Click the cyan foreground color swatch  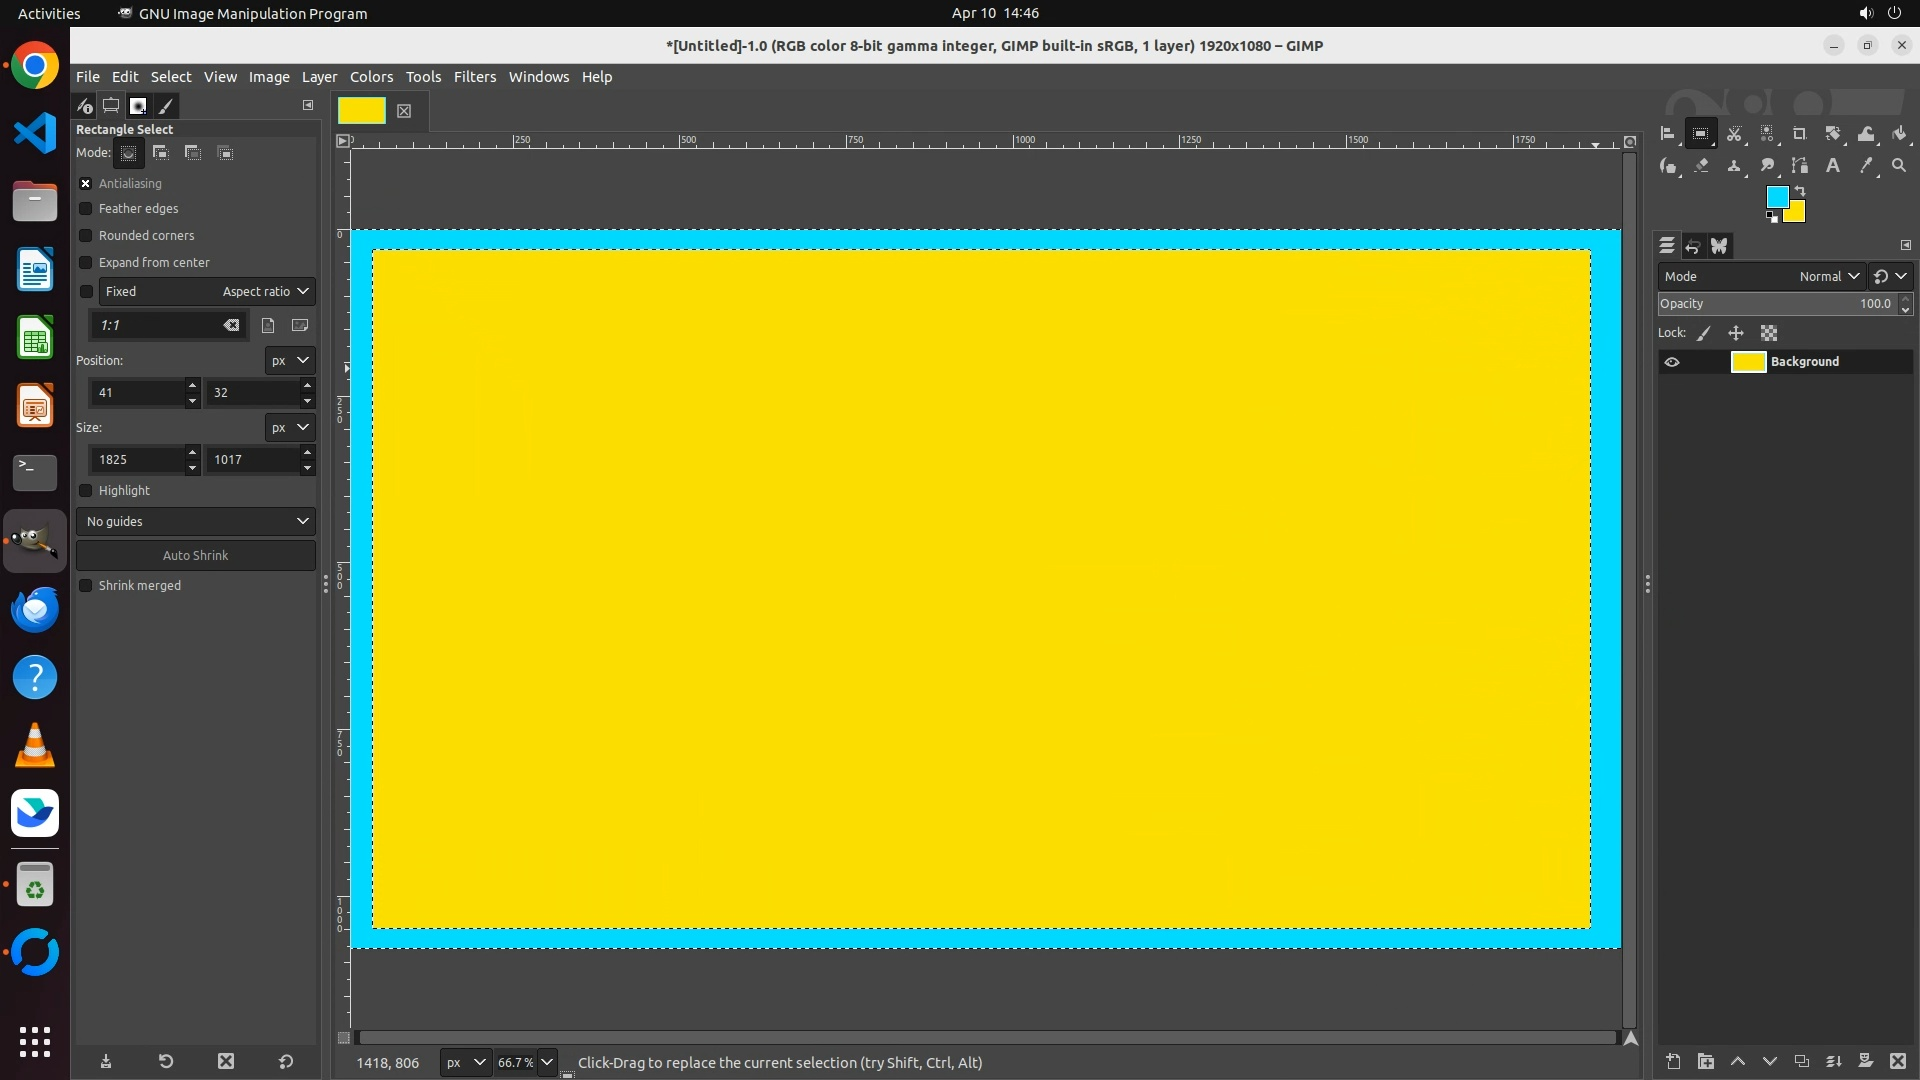(x=1776, y=196)
